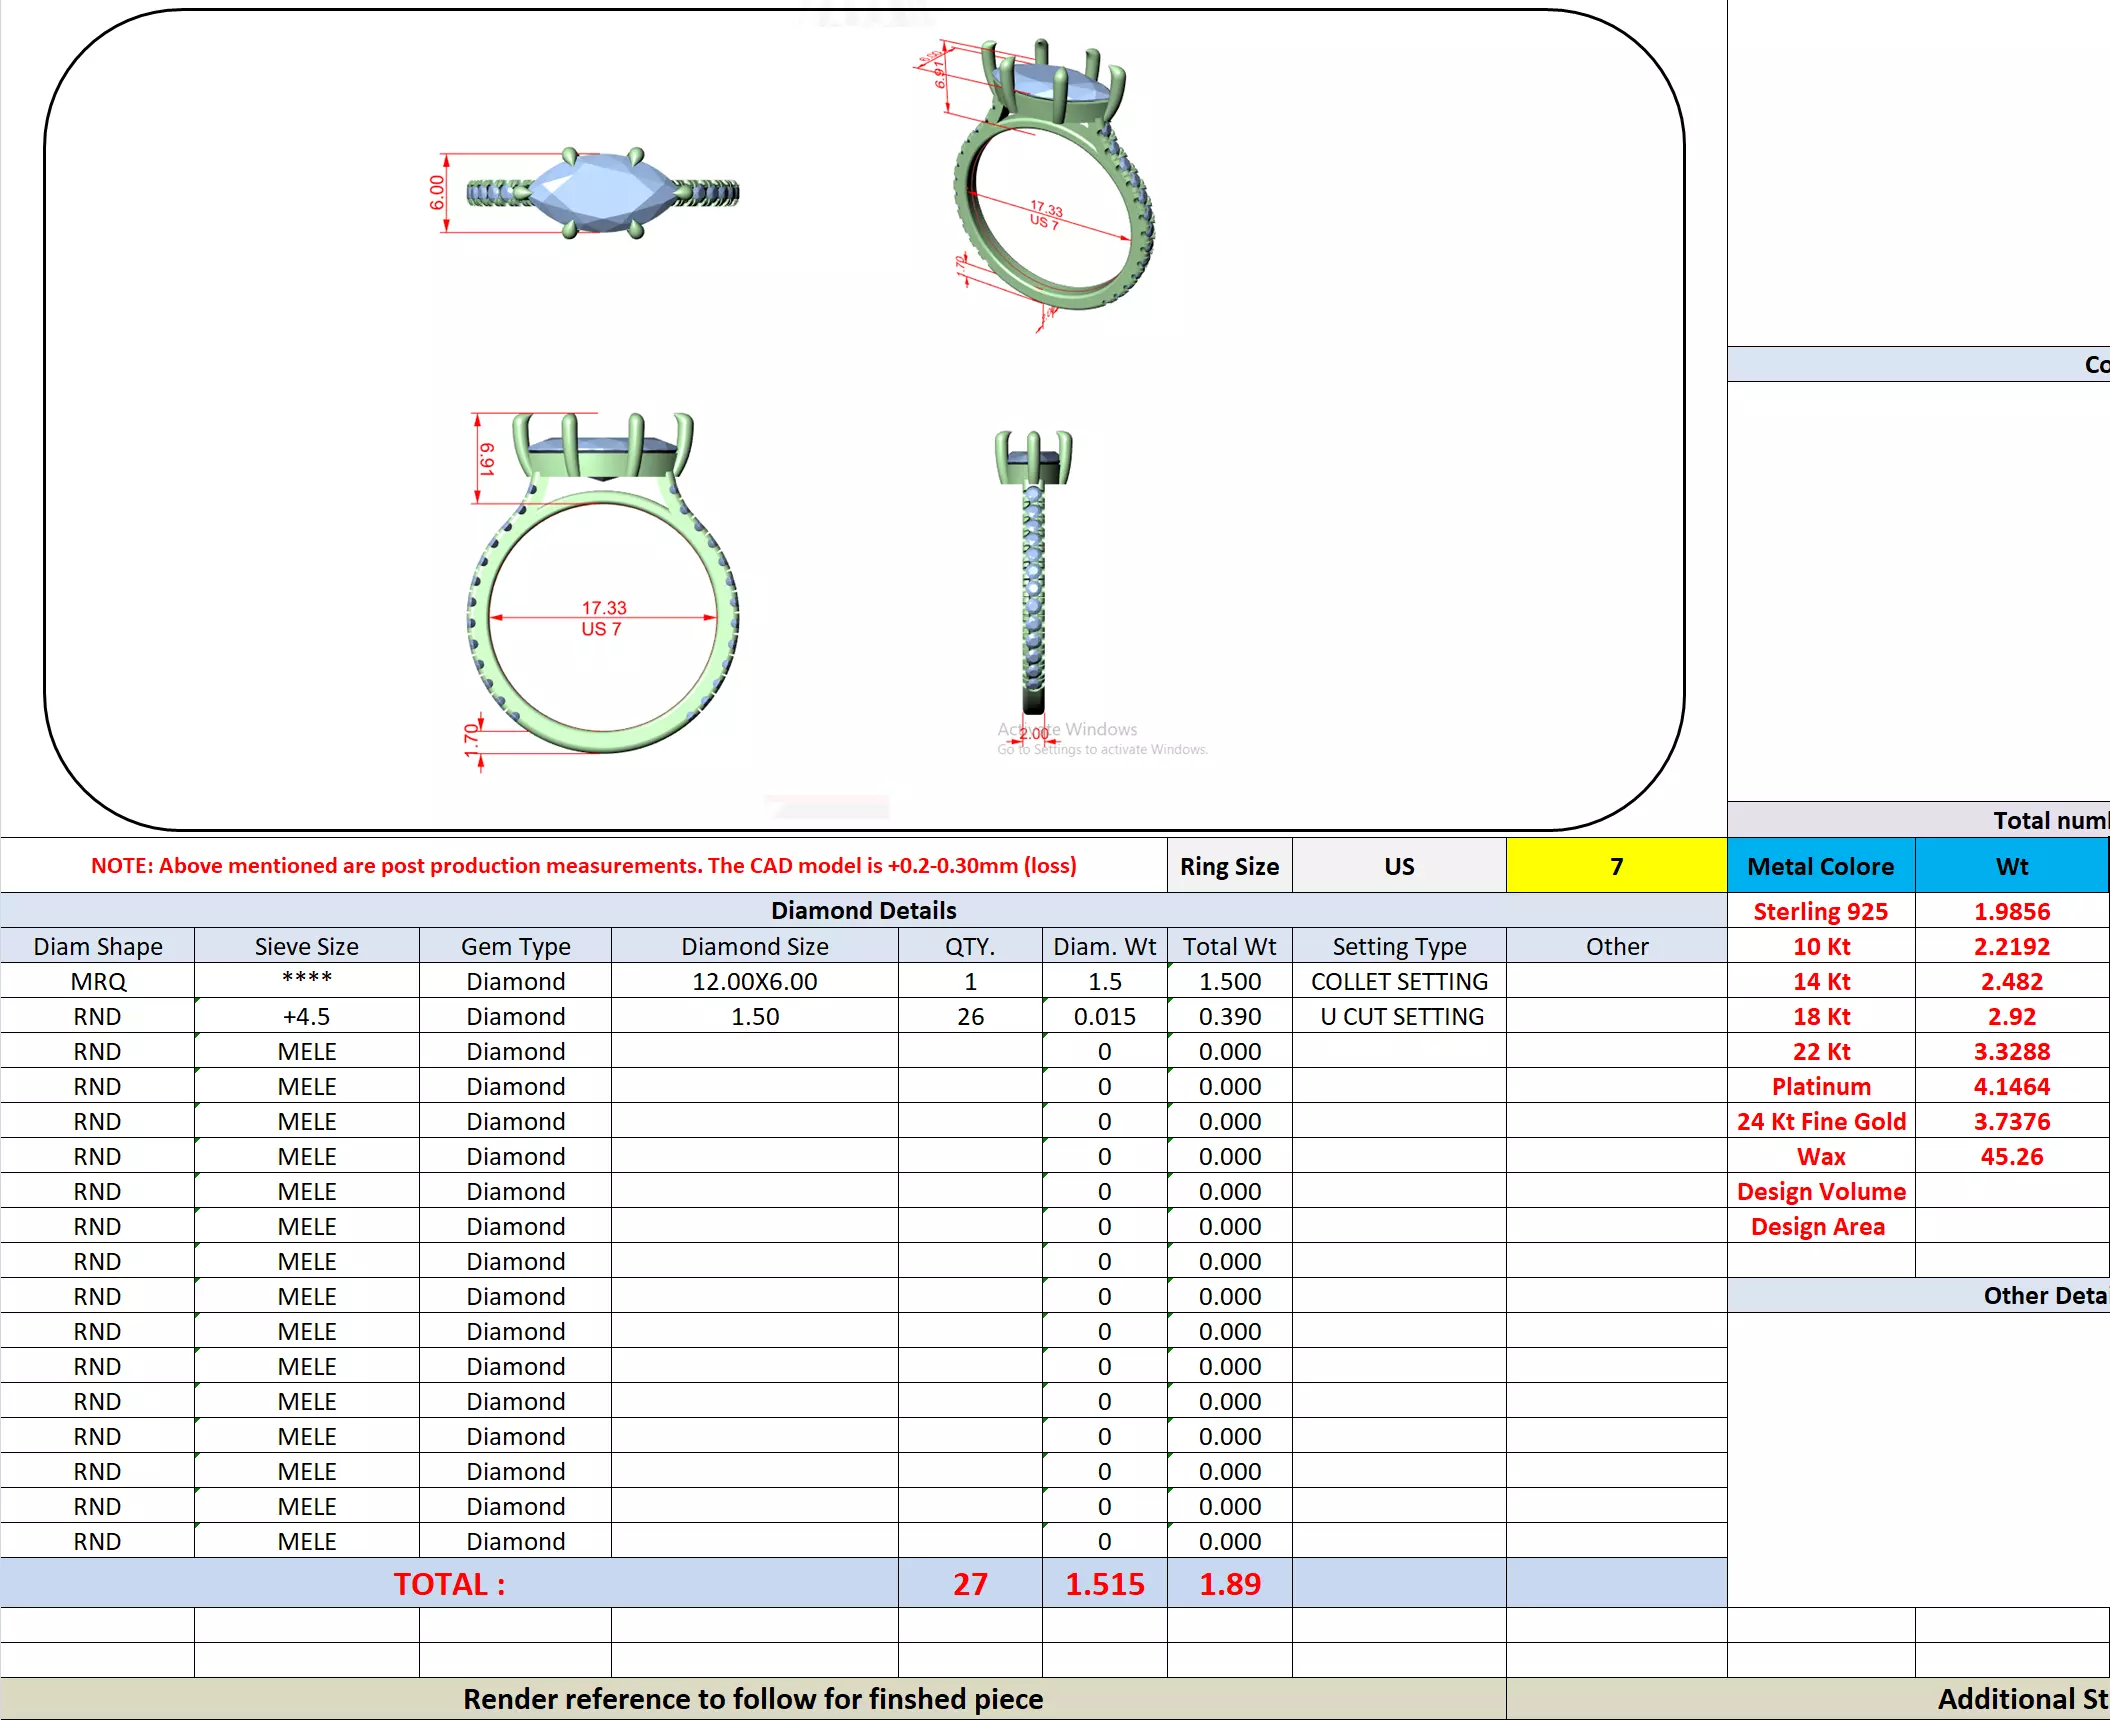This screenshot has height=1720, width=2110.
Task: Click the 12.00X6.00 diamond size cell
Action: [x=754, y=981]
